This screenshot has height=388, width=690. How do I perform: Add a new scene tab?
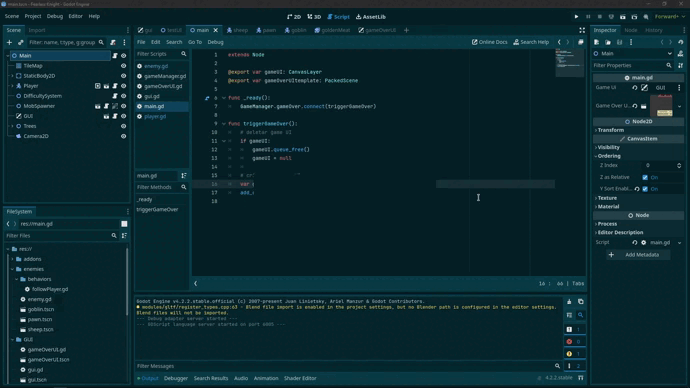tap(406, 30)
